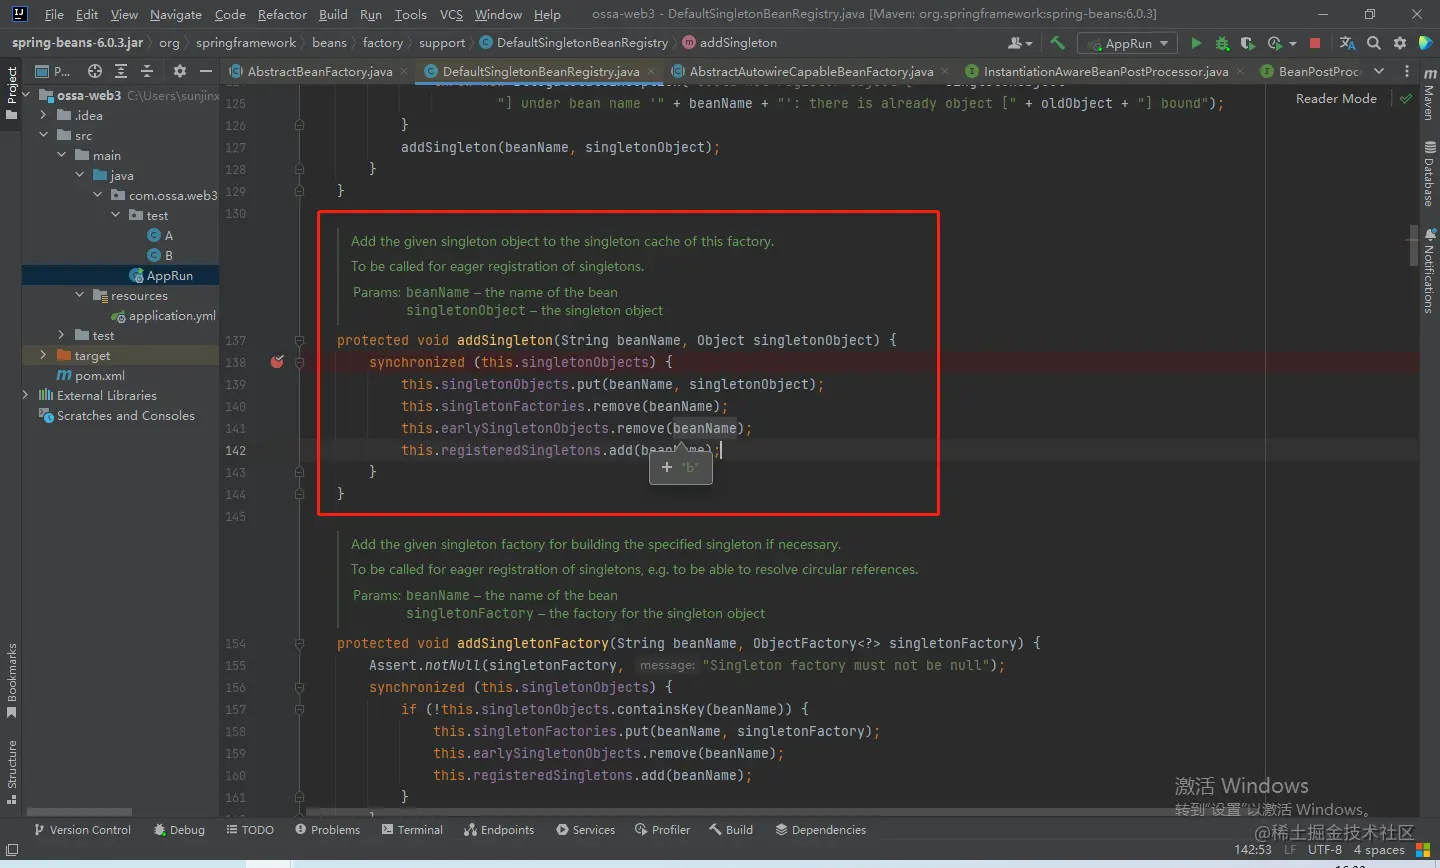This screenshot has width=1440, height=868.
Task: Open the Translate icon in toolbar
Action: [x=1347, y=43]
